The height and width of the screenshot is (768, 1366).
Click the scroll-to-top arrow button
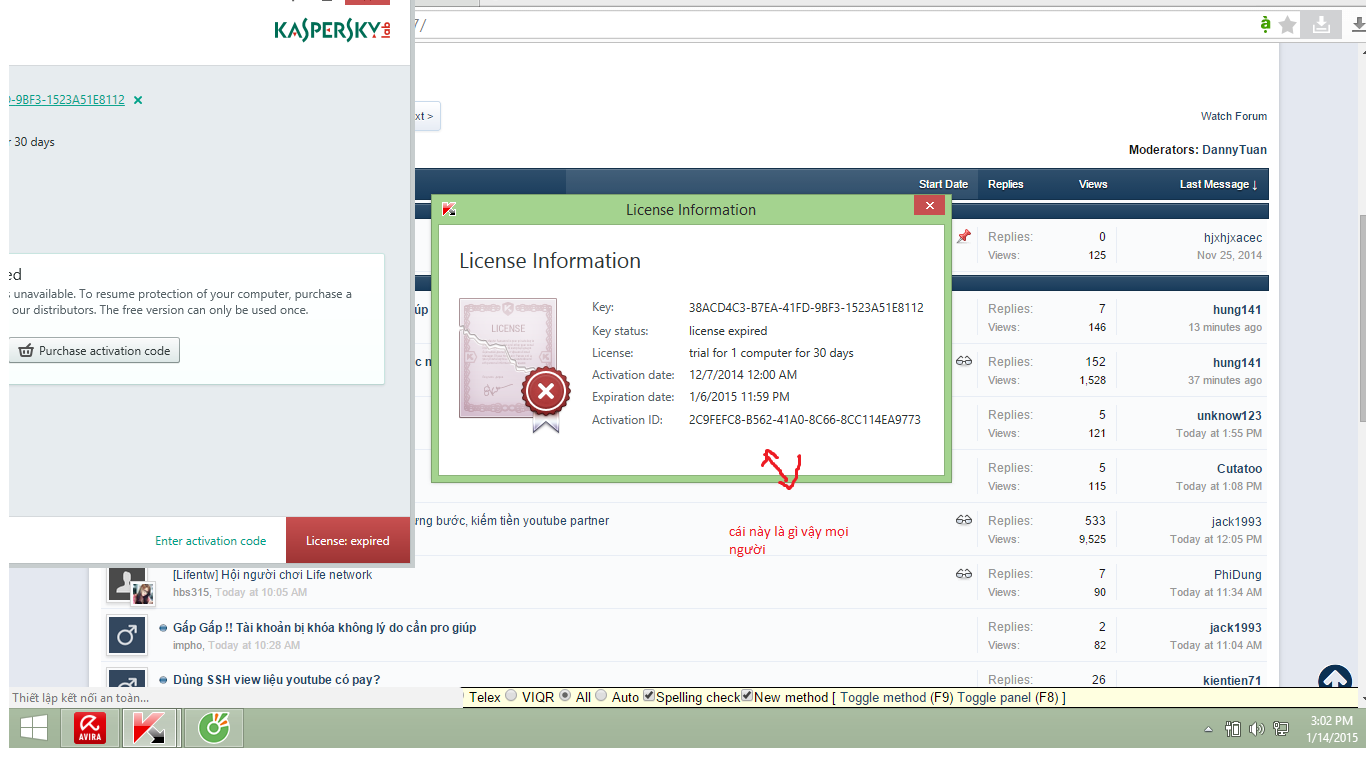[1335, 678]
